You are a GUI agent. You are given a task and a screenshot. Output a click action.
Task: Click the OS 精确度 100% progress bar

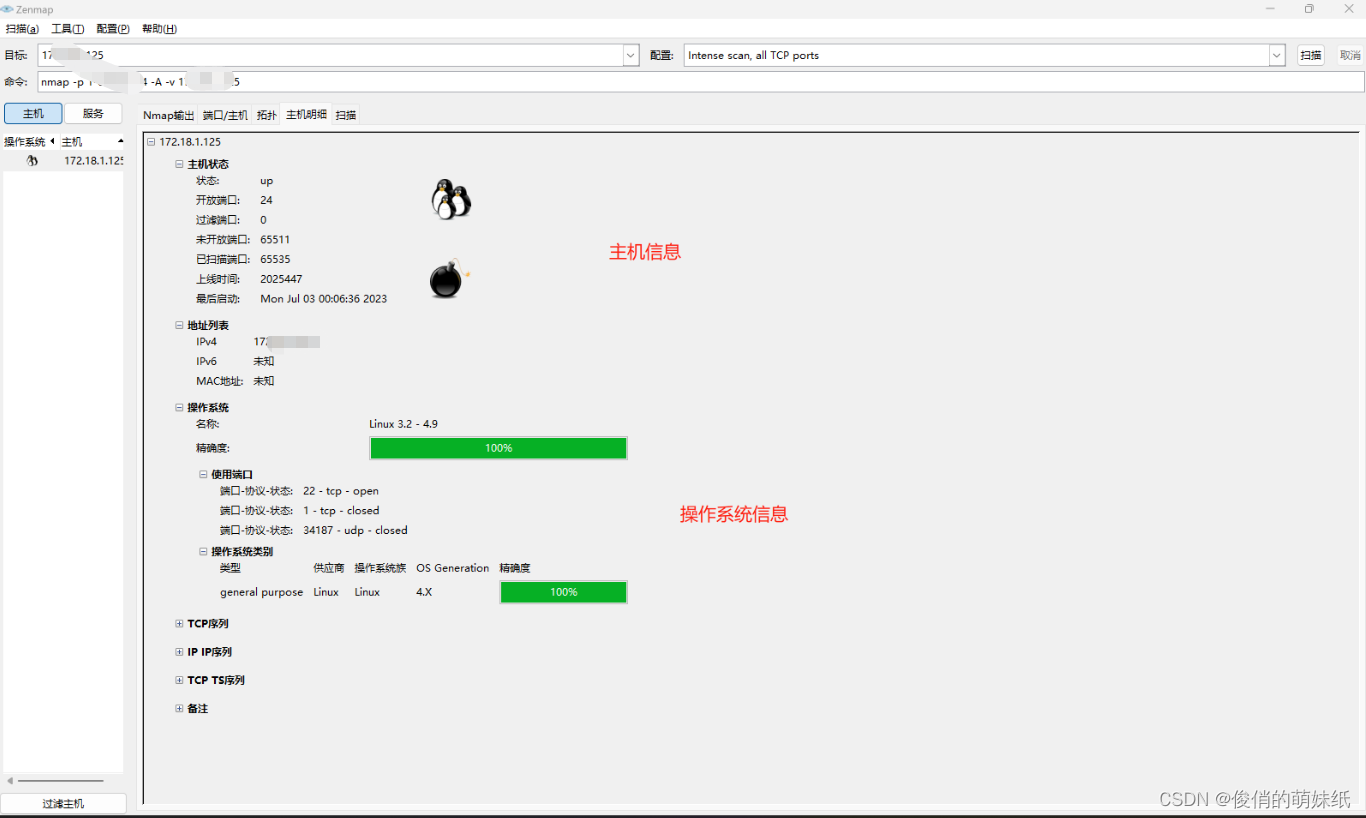(498, 448)
